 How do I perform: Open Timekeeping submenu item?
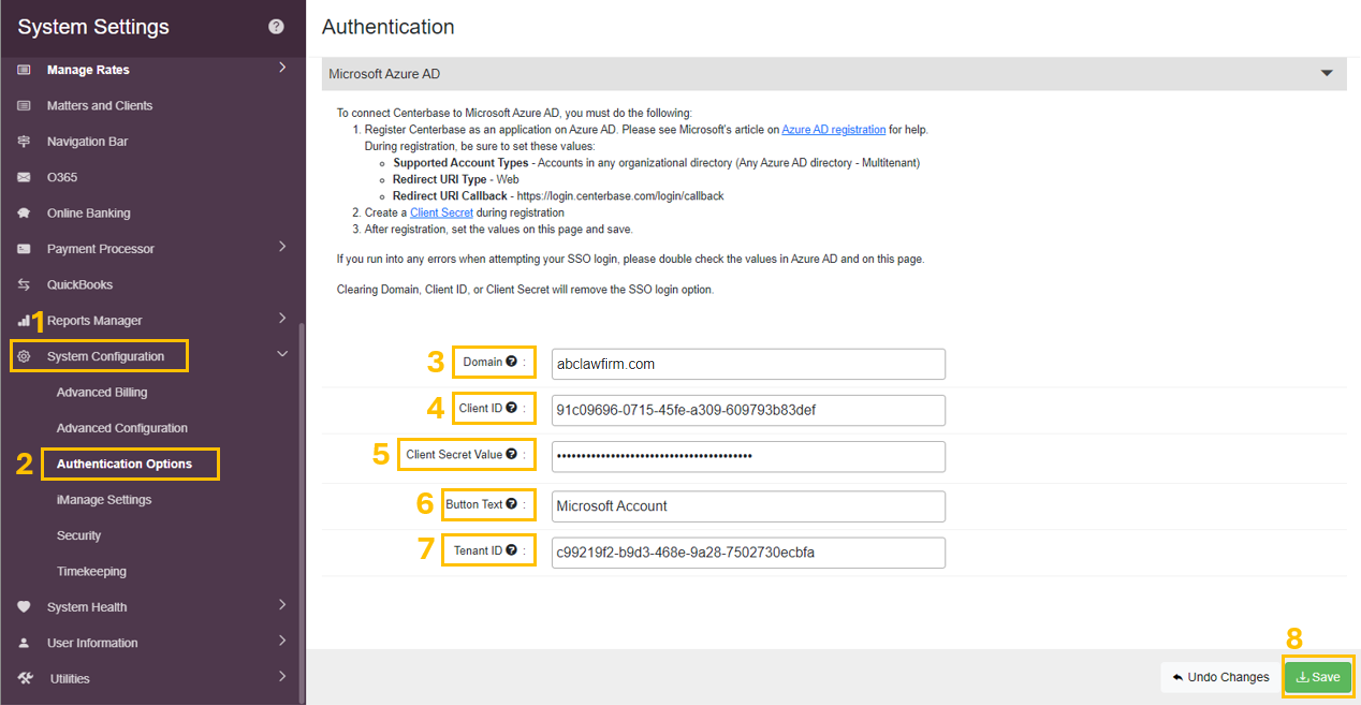coord(91,572)
